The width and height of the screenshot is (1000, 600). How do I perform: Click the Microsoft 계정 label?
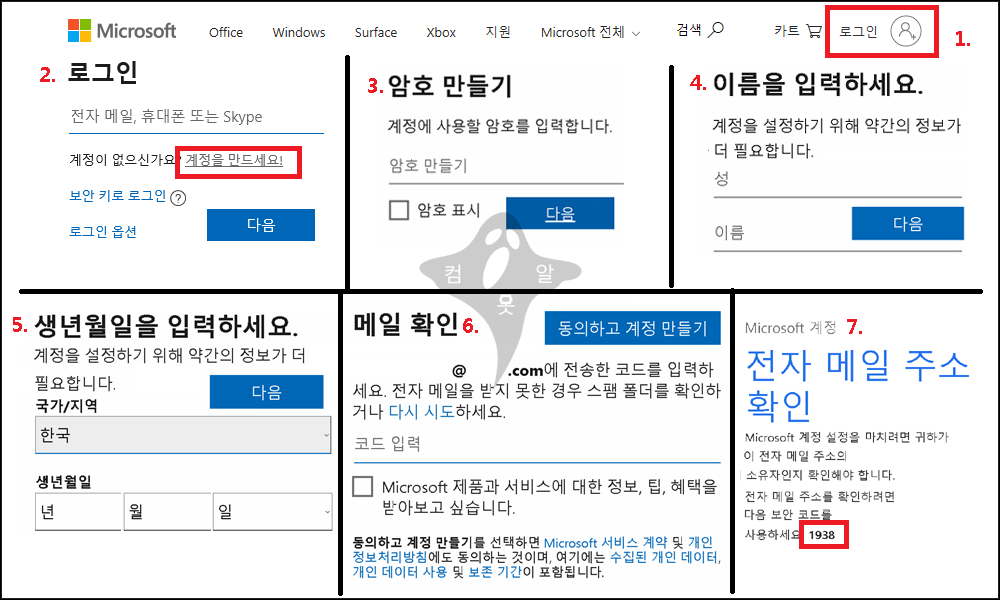pos(791,328)
